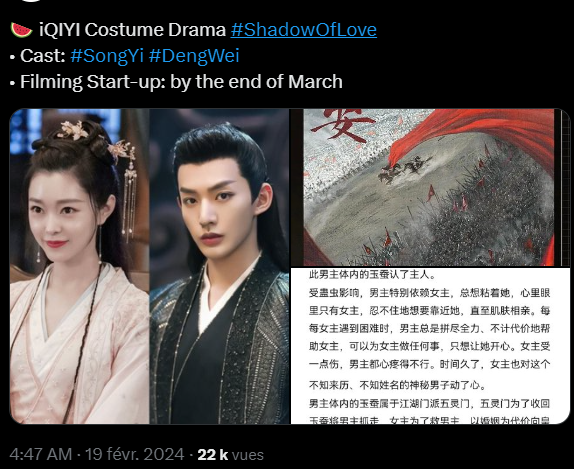Click the Cast: label

[x=43, y=56]
